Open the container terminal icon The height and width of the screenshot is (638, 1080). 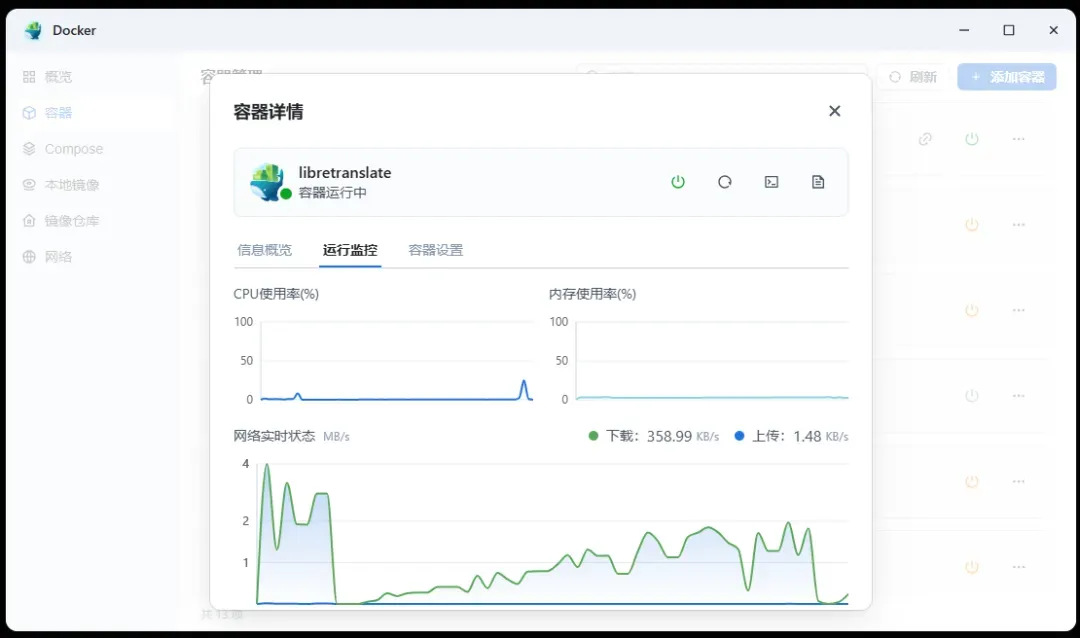point(771,182)
